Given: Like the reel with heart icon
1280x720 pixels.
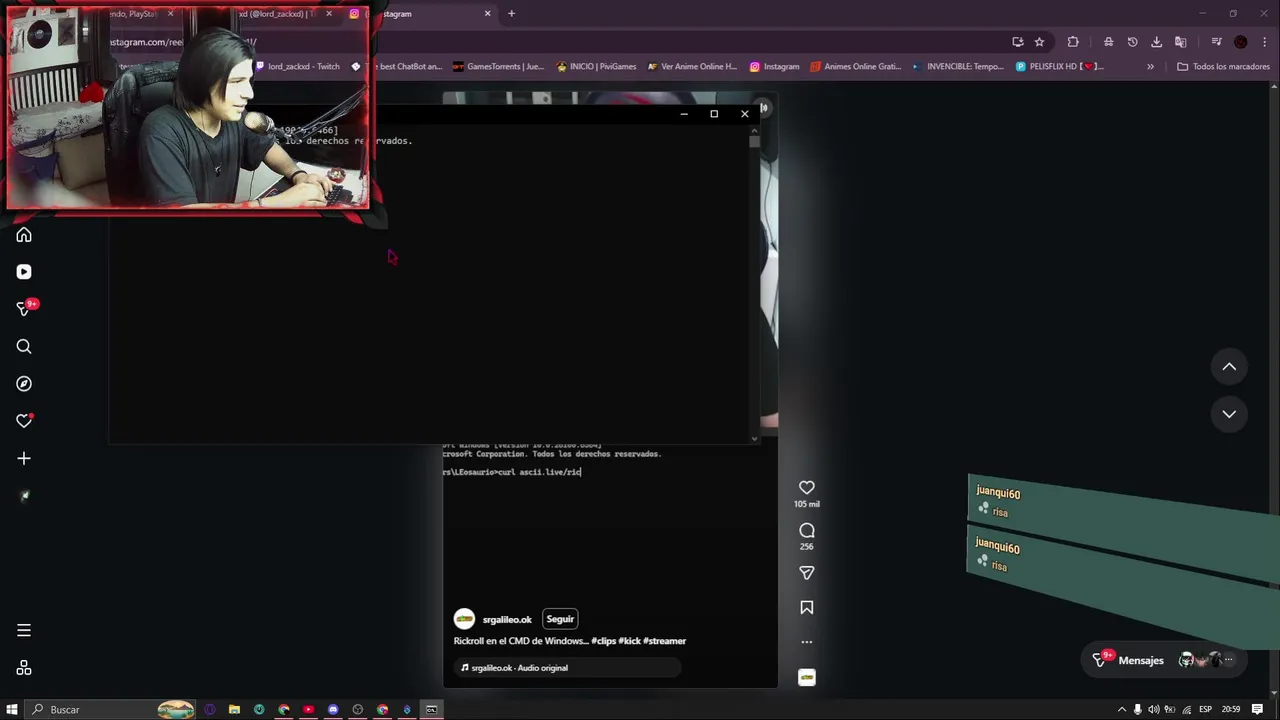Looking at the screenshot, I should (807, 488).
